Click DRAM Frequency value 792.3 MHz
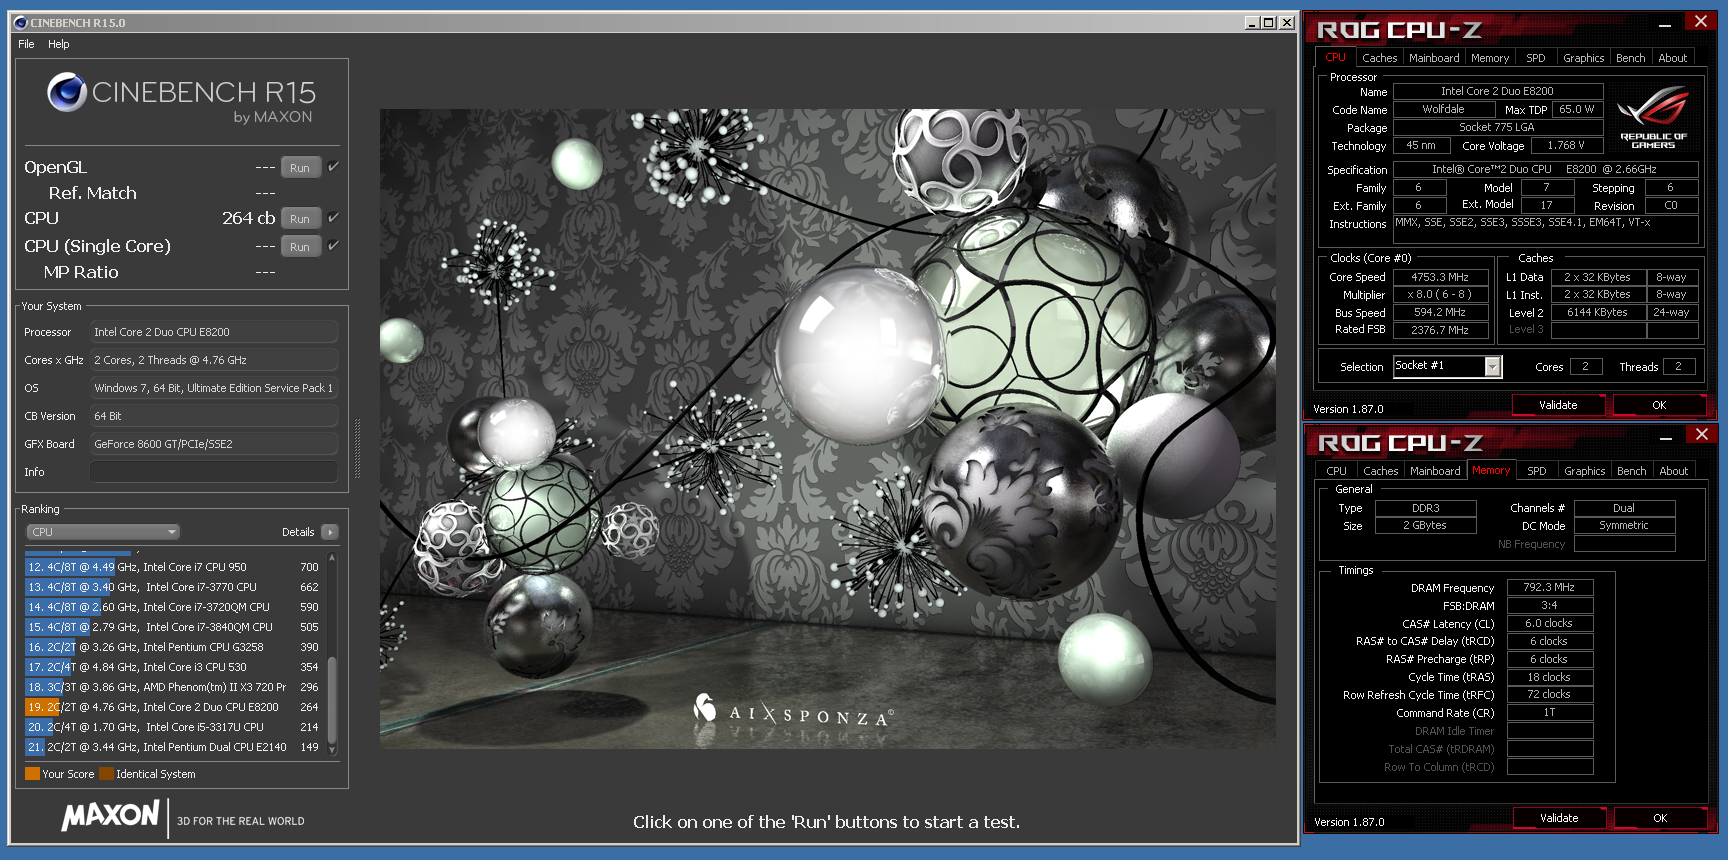The height and width of the screenshot is (860, 1728). 1549,587
